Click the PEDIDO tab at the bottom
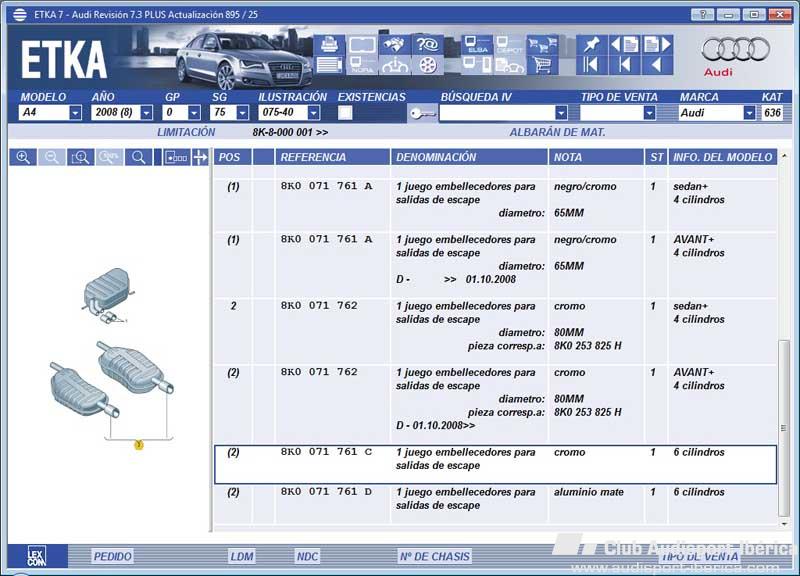The width and height of the screenshot is (800, 576). click(112, 556)
